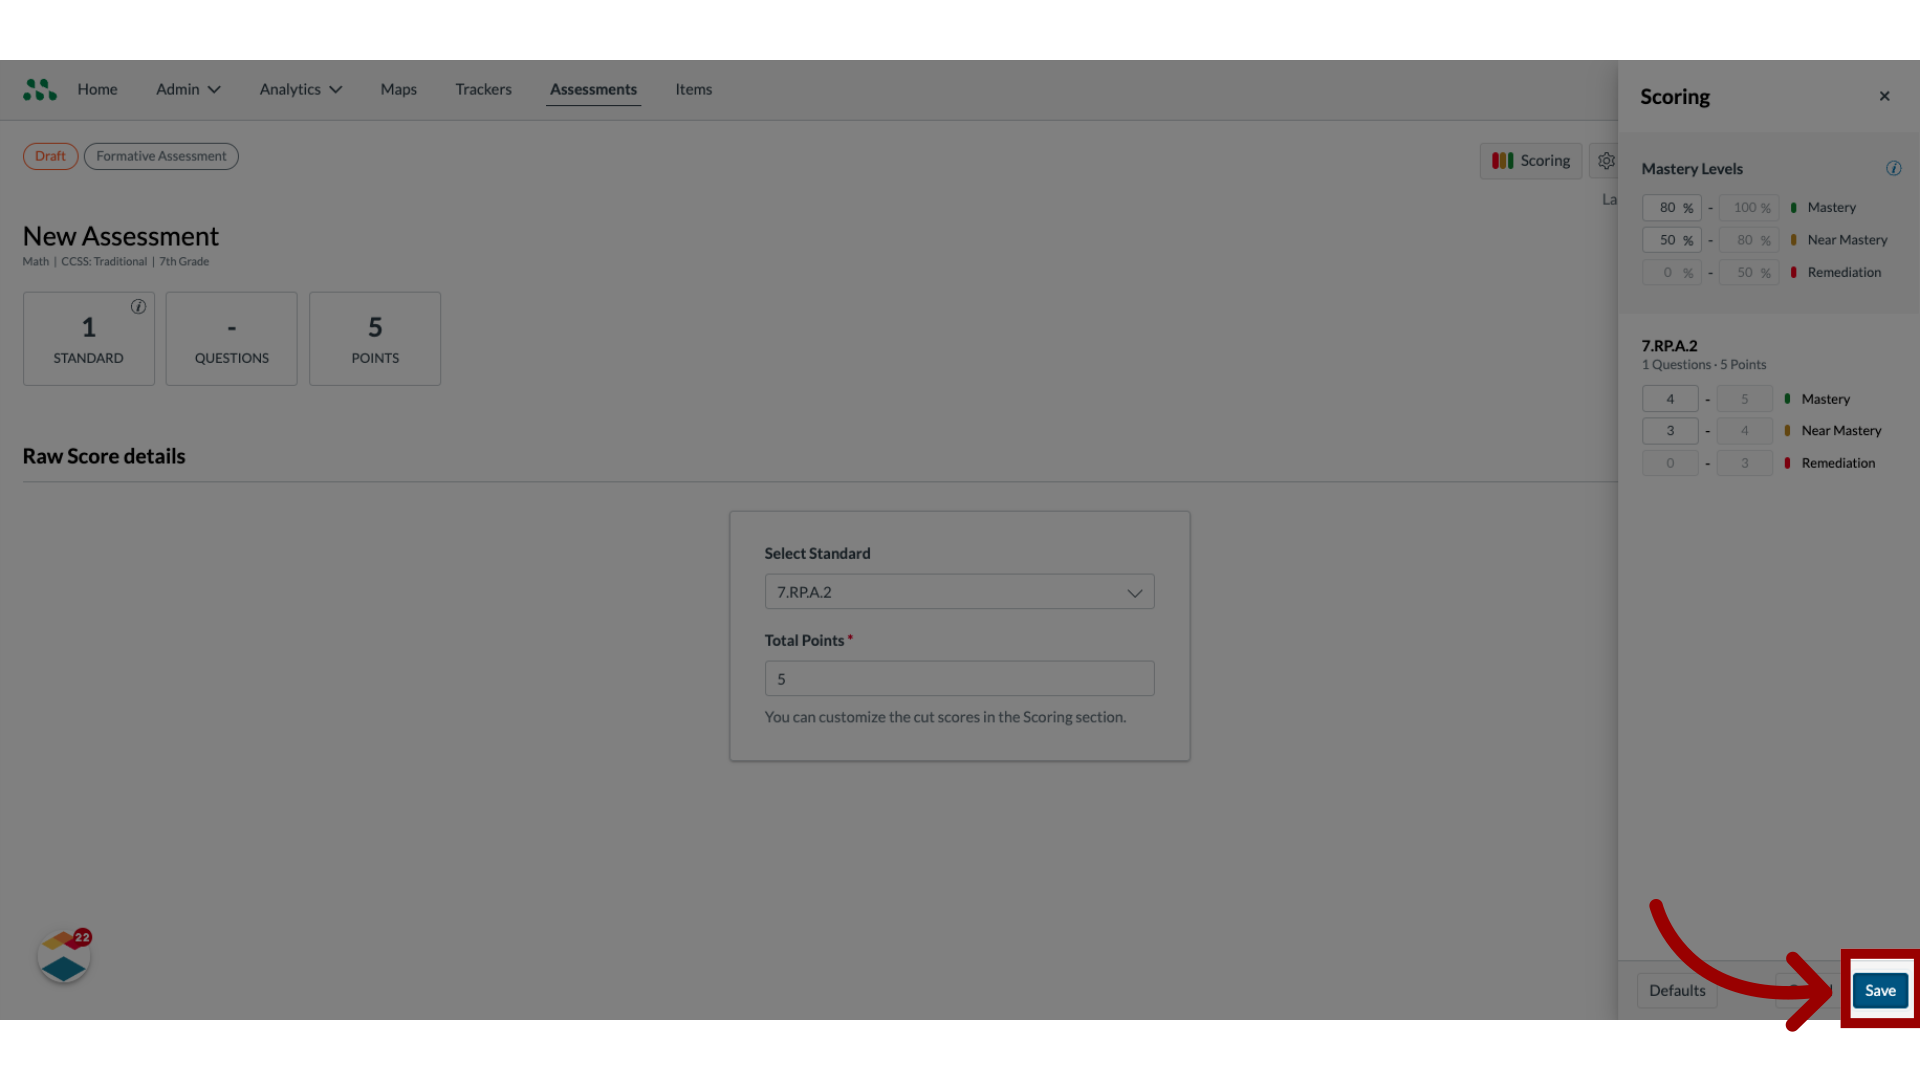Screen dimensions: 1920x1080
Task: Click the Scoring panel close button
Action: click(1886, 96)
